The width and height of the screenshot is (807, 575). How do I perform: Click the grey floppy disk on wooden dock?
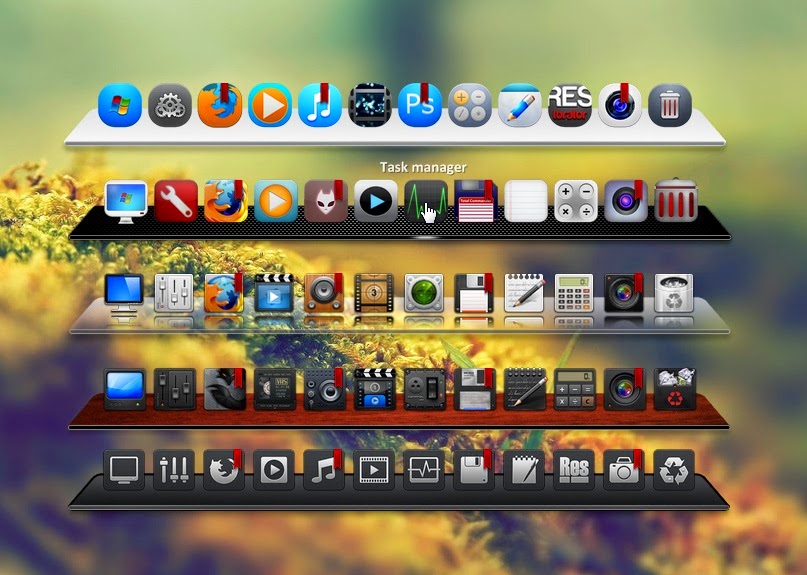click(475, 389)
